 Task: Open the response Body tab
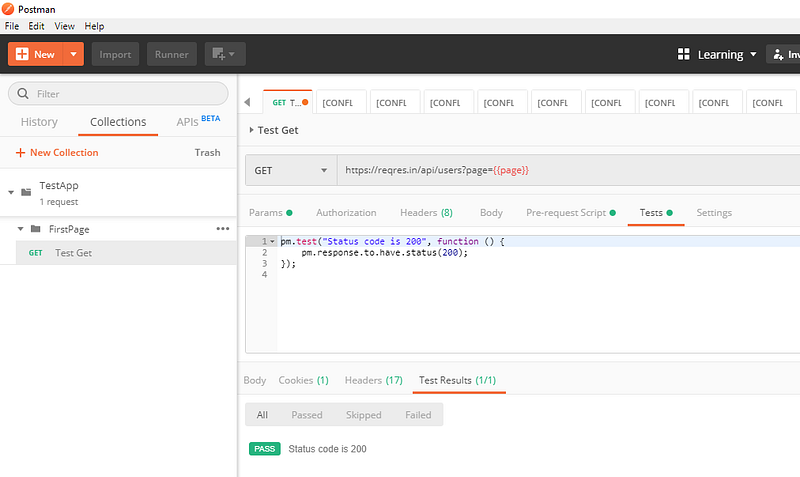click(255, 380)
